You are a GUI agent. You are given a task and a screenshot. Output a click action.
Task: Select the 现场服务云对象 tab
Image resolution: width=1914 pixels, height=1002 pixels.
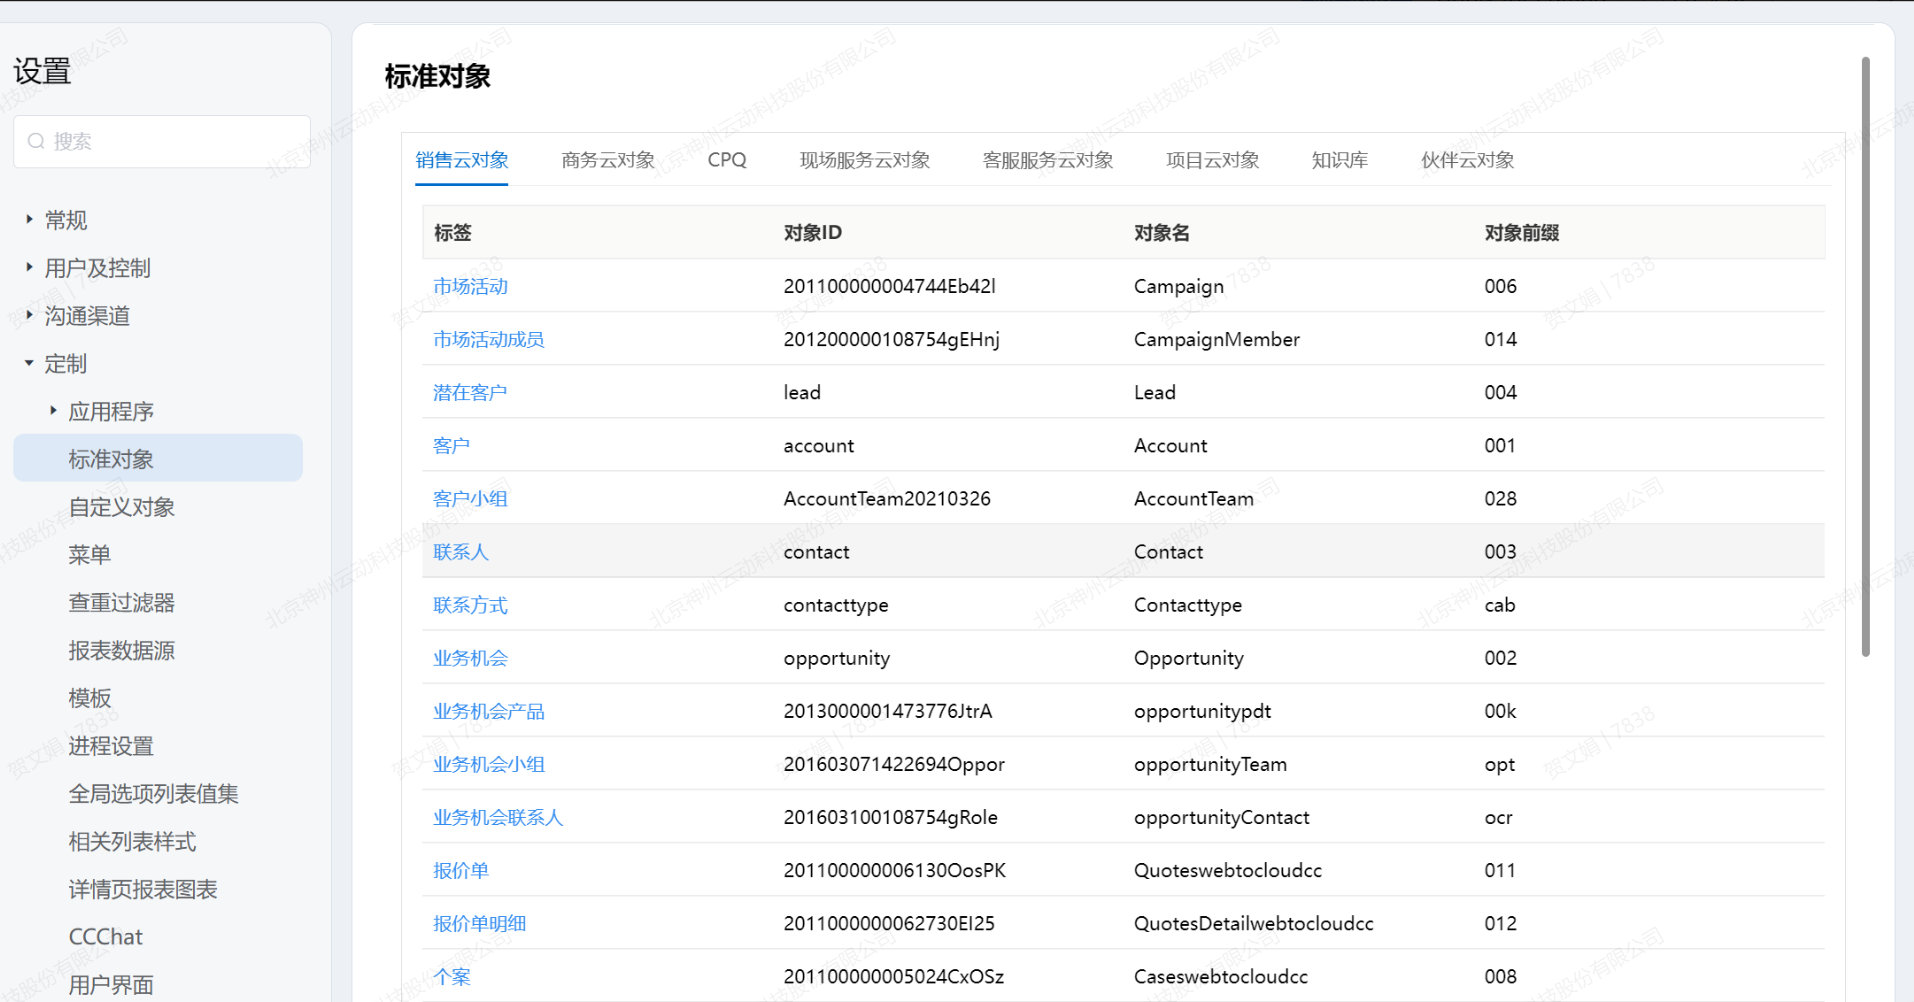[864, 160]
